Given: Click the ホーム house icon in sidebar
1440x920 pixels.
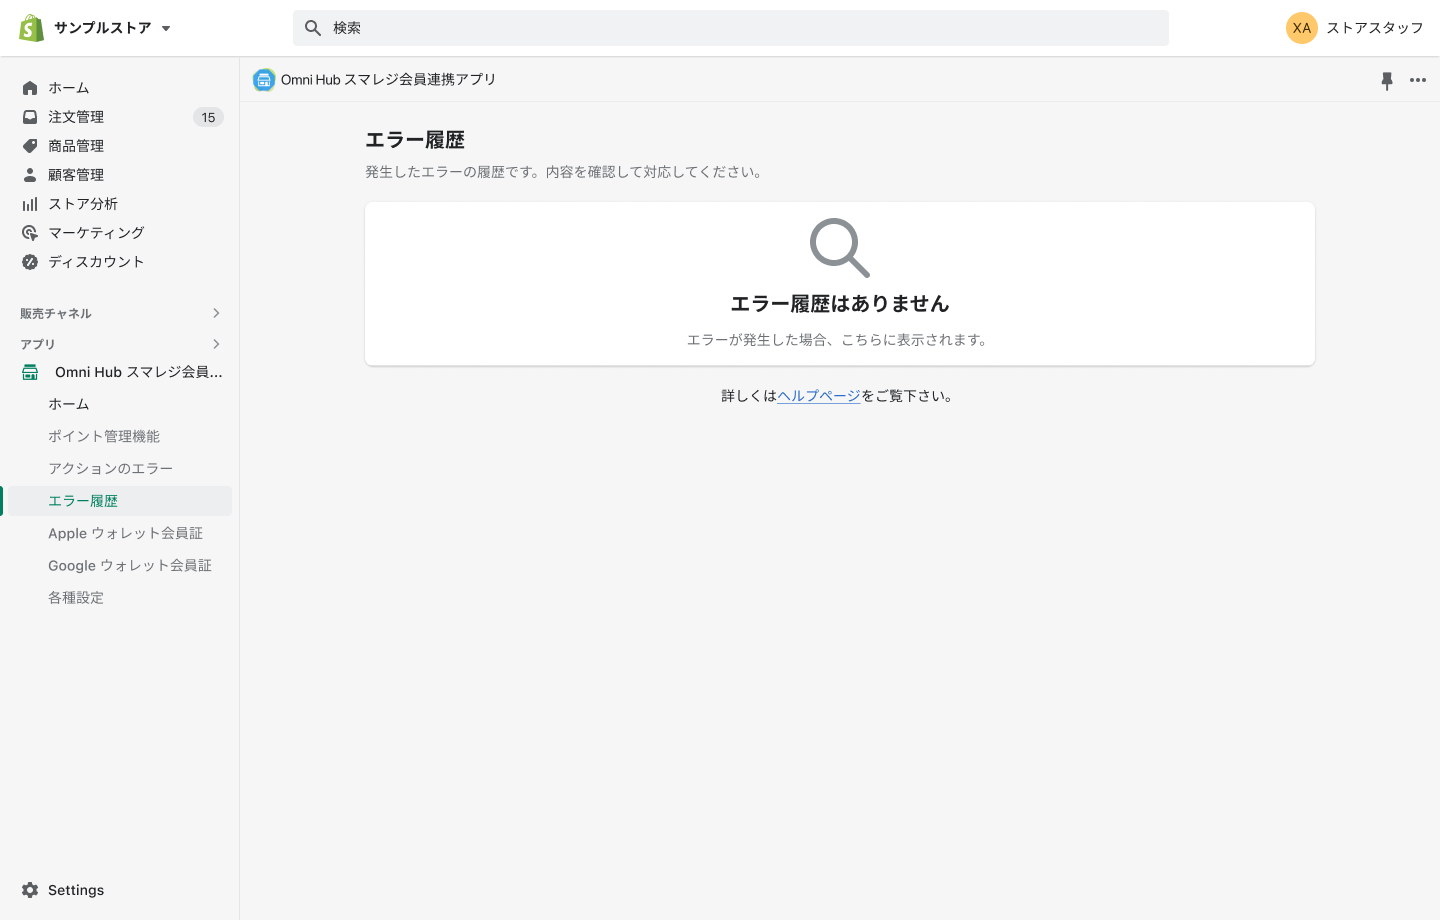Looking at the screenshot, I should pyautogui.click(x=30, y=88).
